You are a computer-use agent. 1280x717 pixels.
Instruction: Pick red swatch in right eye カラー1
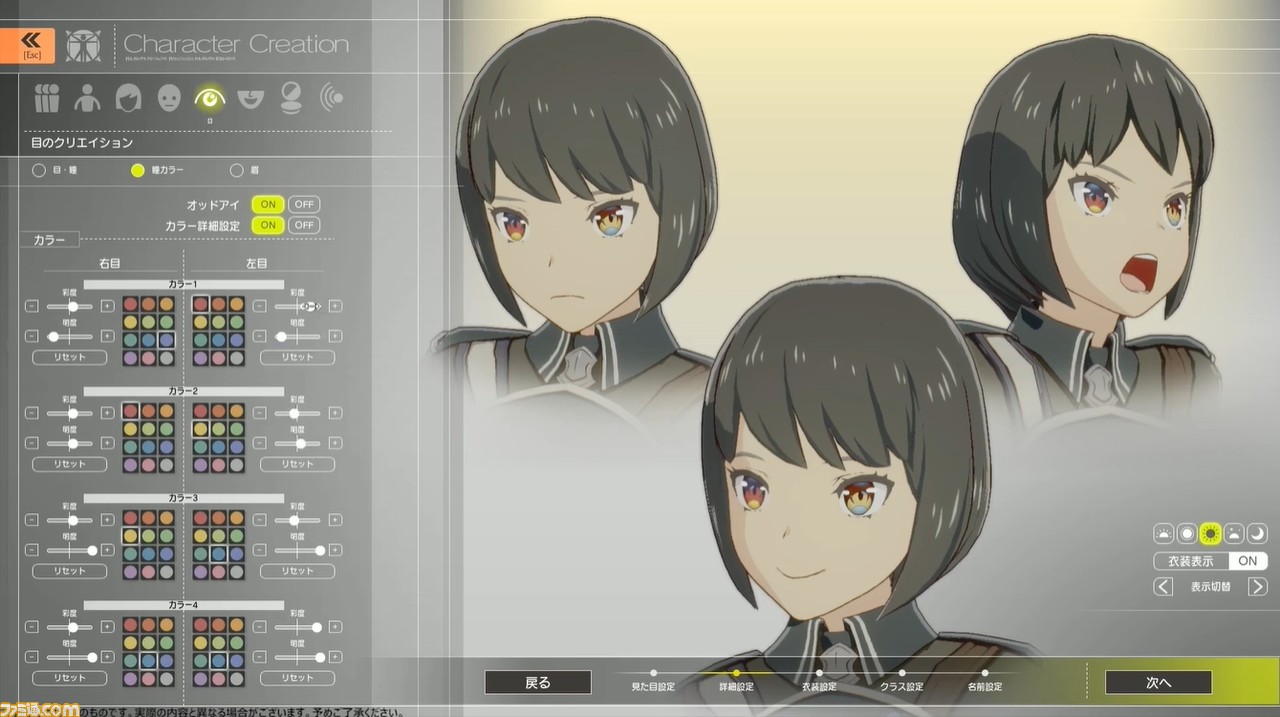point(131,304)
